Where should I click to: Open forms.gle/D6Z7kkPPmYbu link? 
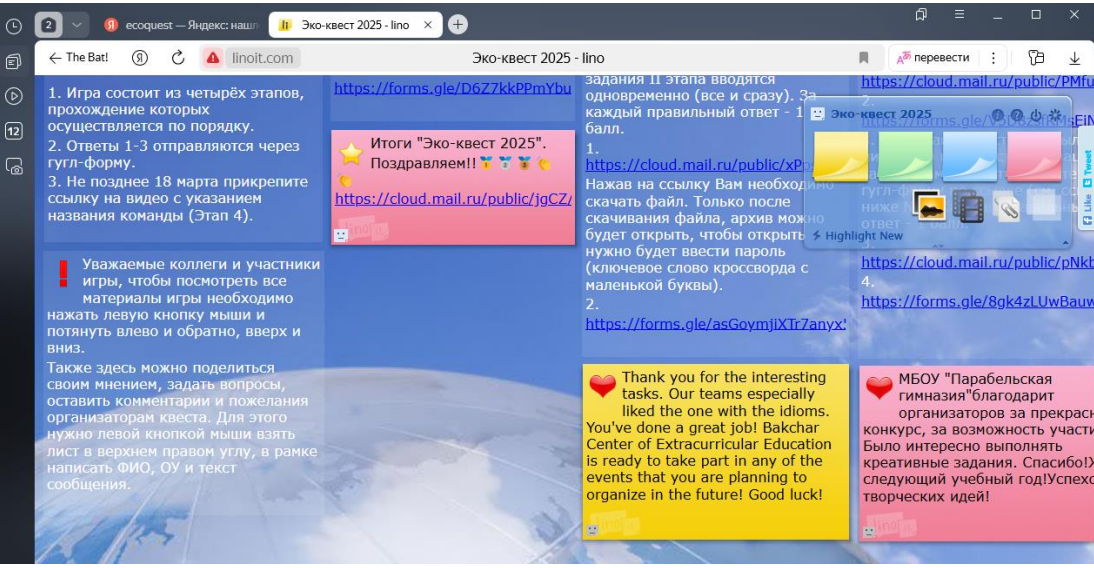pos(452,89)
